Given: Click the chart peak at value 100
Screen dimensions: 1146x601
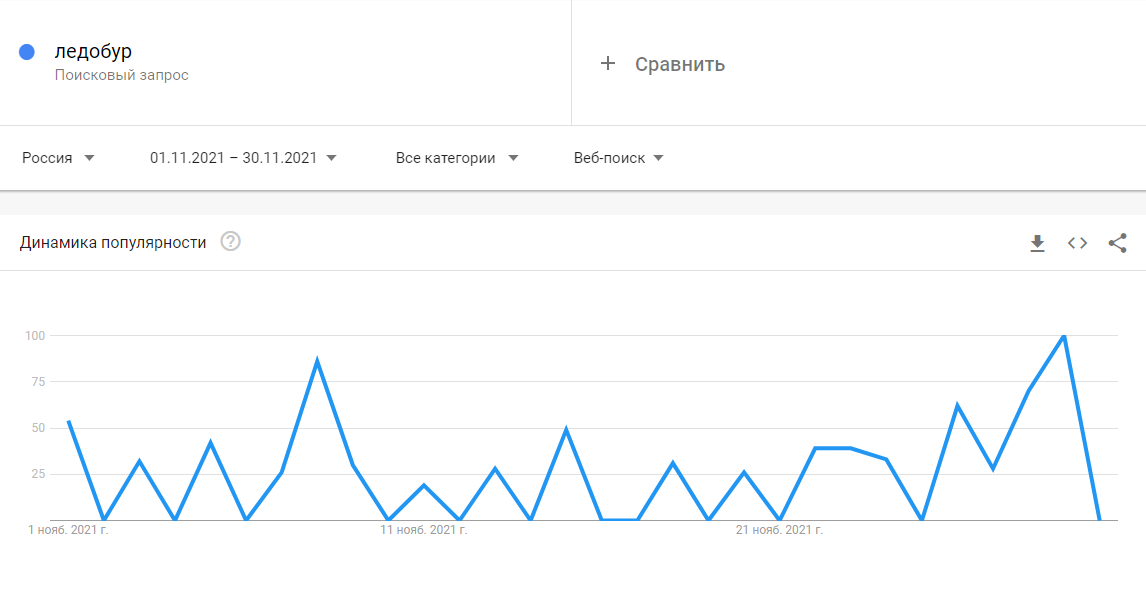Looking at the screenshot, I should coord(1063,336).
